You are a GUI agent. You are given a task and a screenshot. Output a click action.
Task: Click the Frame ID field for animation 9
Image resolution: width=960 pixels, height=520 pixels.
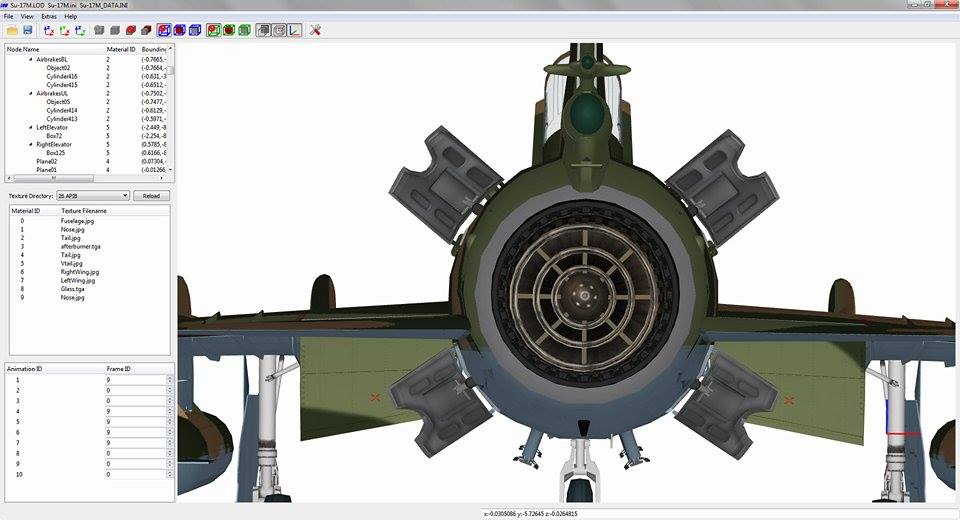136,464
